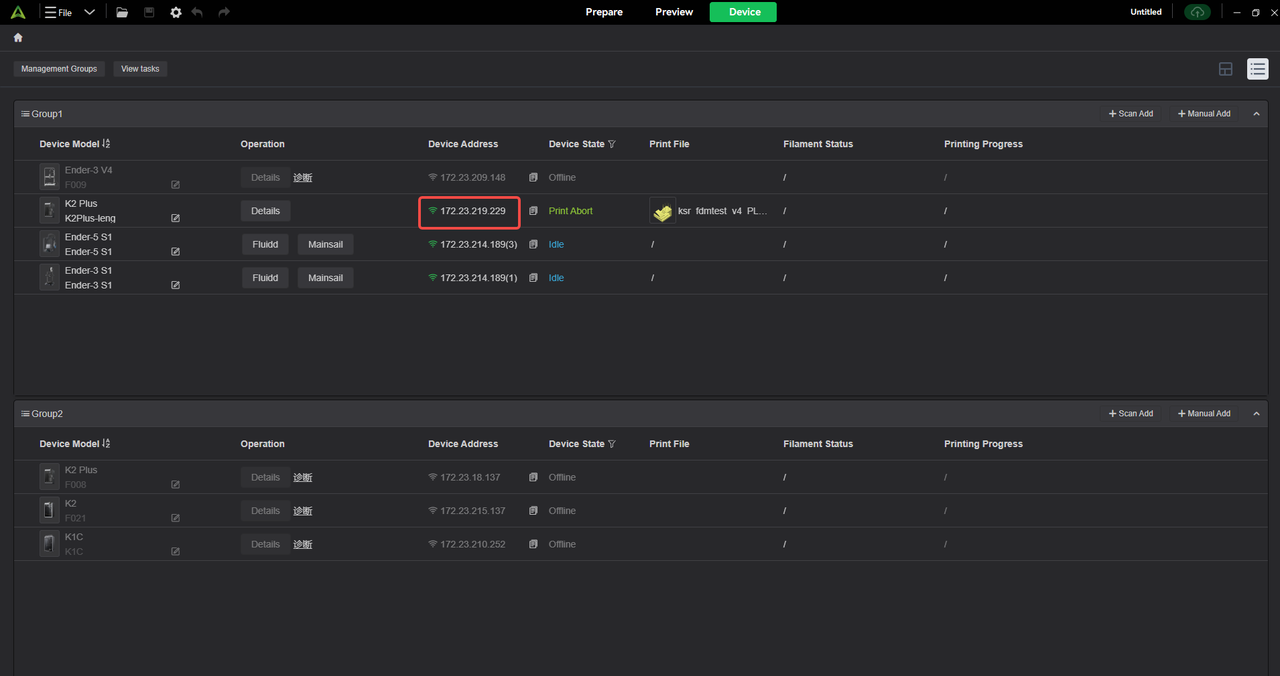Open Fluidd for Ender-3 S1
Image resolution: width=1280 pixels, height=676 pixels.
click(x=266, y=278)
